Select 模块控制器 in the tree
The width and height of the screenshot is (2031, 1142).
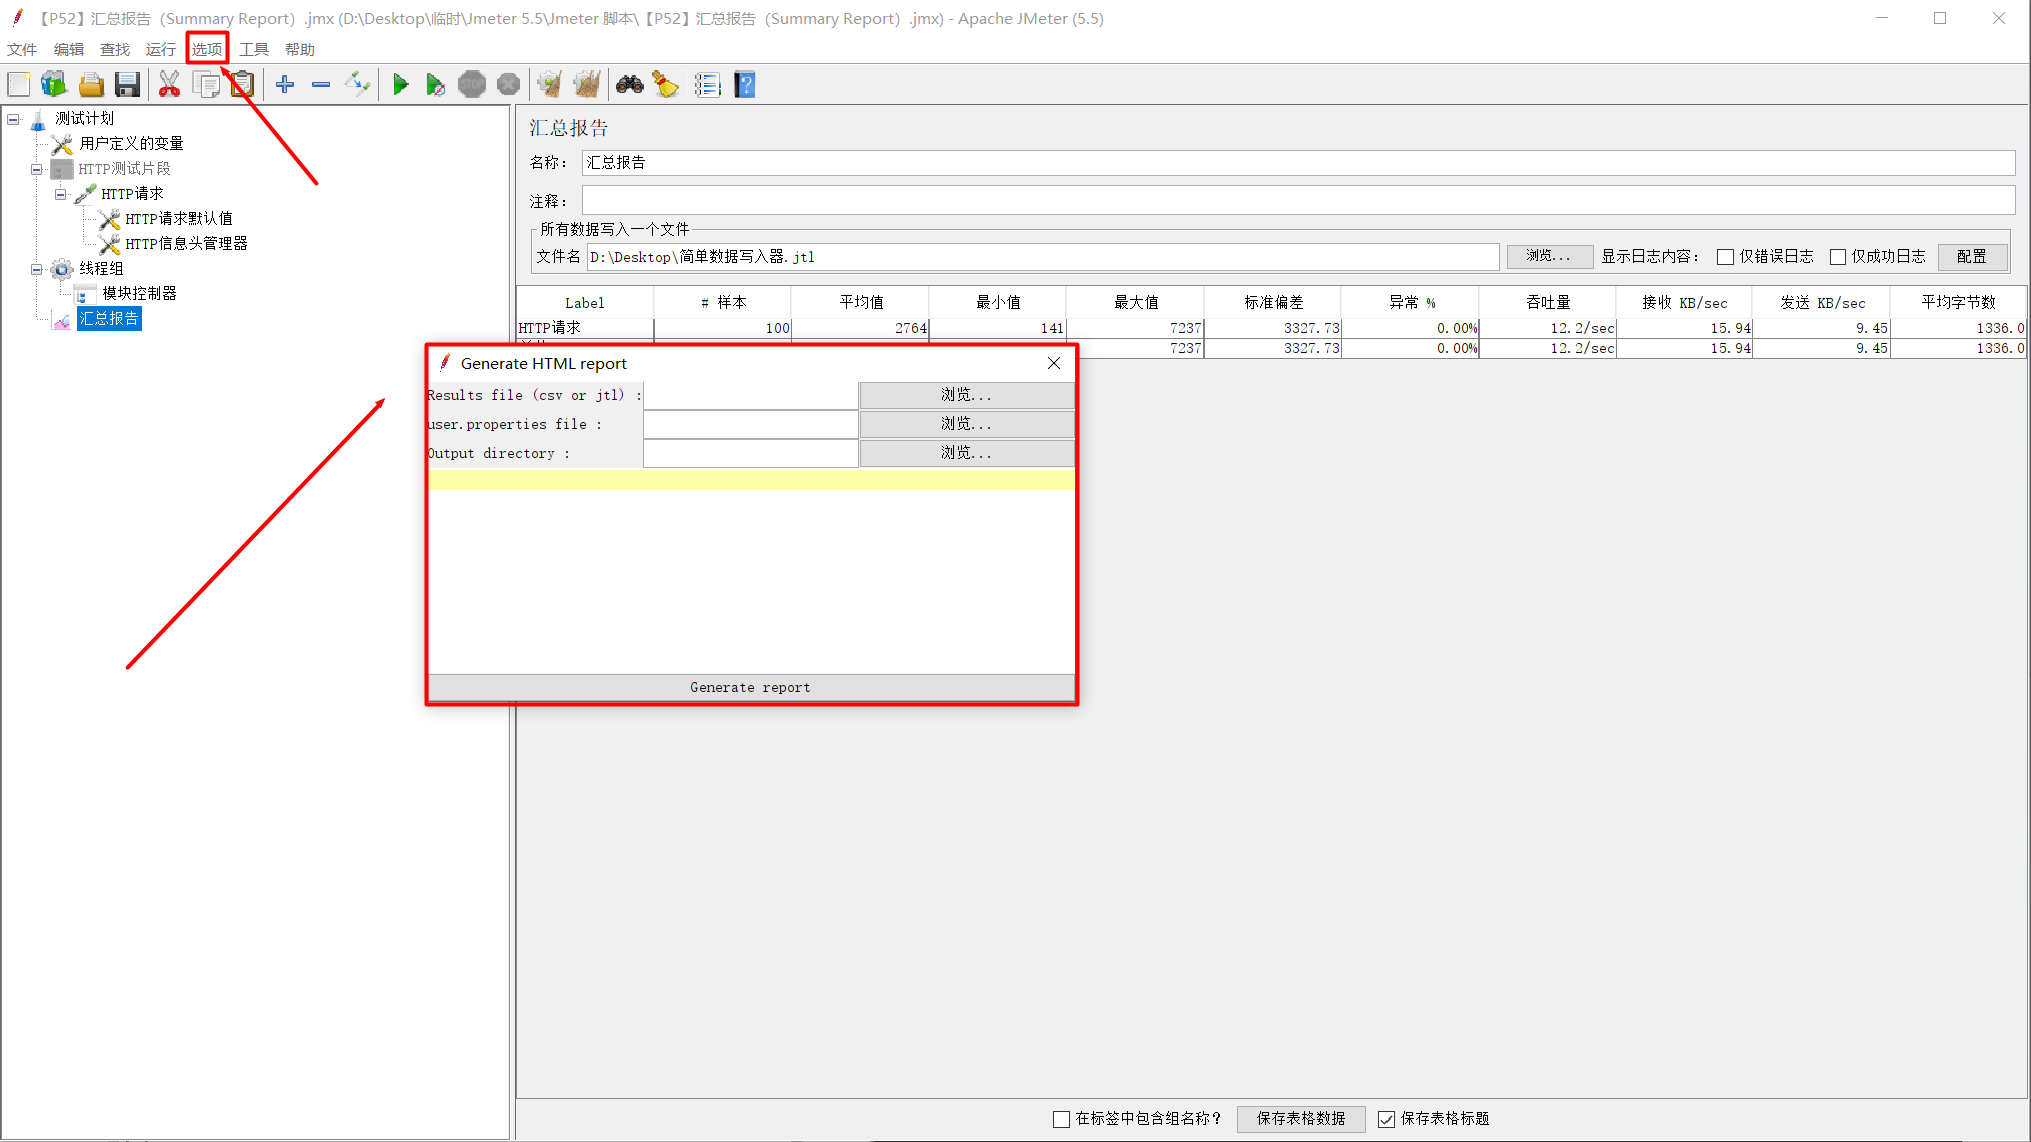[139, 294]
